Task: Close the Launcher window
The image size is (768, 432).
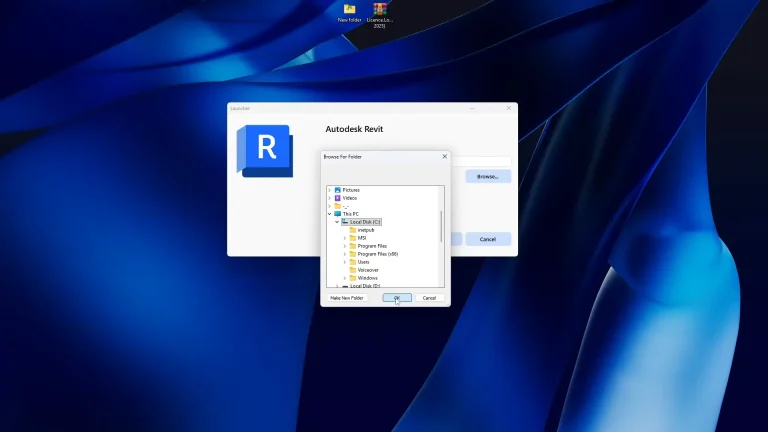Action: (508, 108)
